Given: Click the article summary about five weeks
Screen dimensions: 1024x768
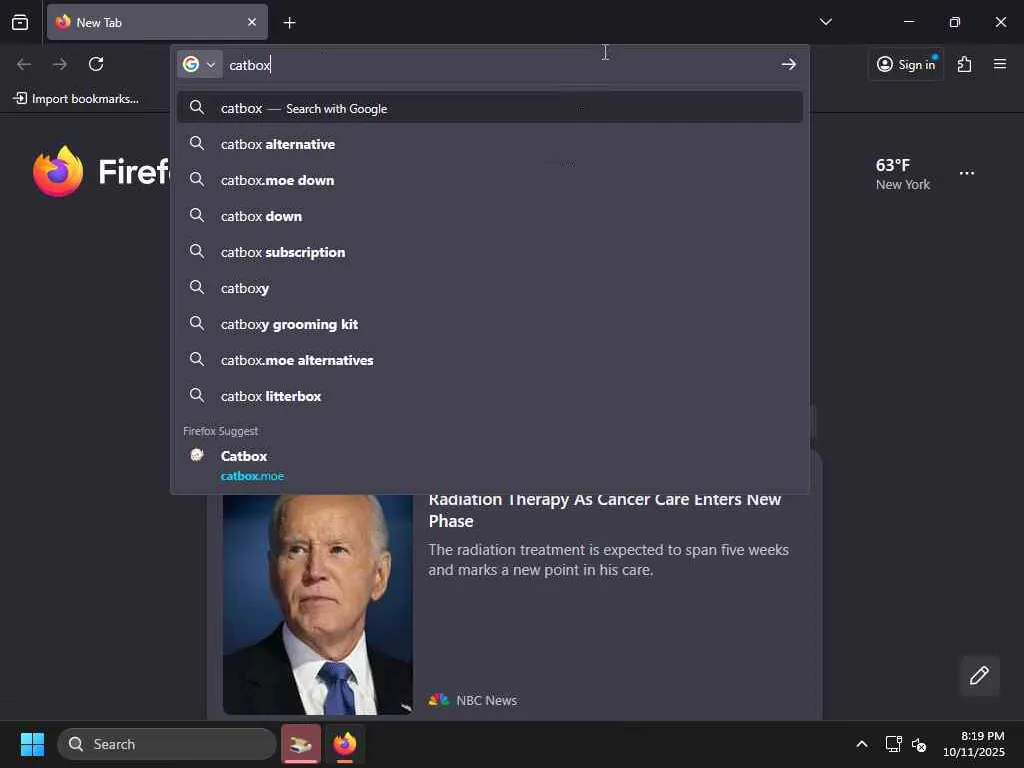Looking at the screenshot, I should [608, 560].
